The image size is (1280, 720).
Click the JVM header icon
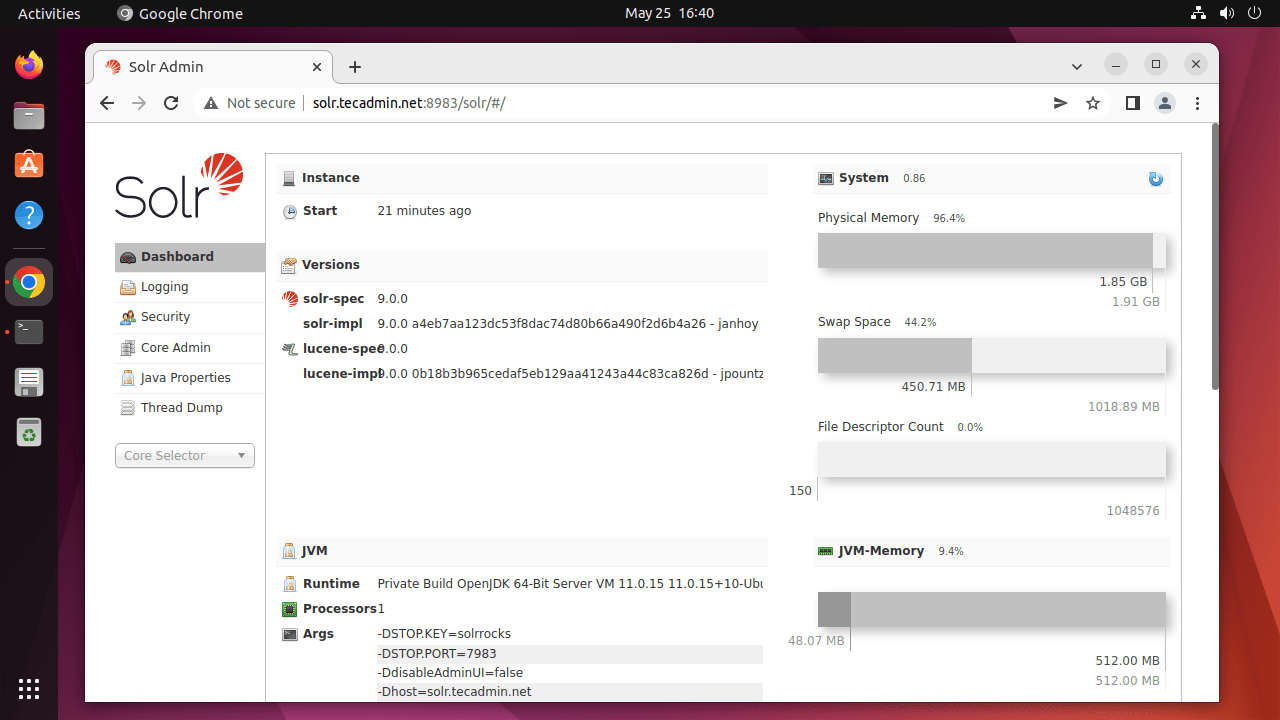tap(289, 551)
